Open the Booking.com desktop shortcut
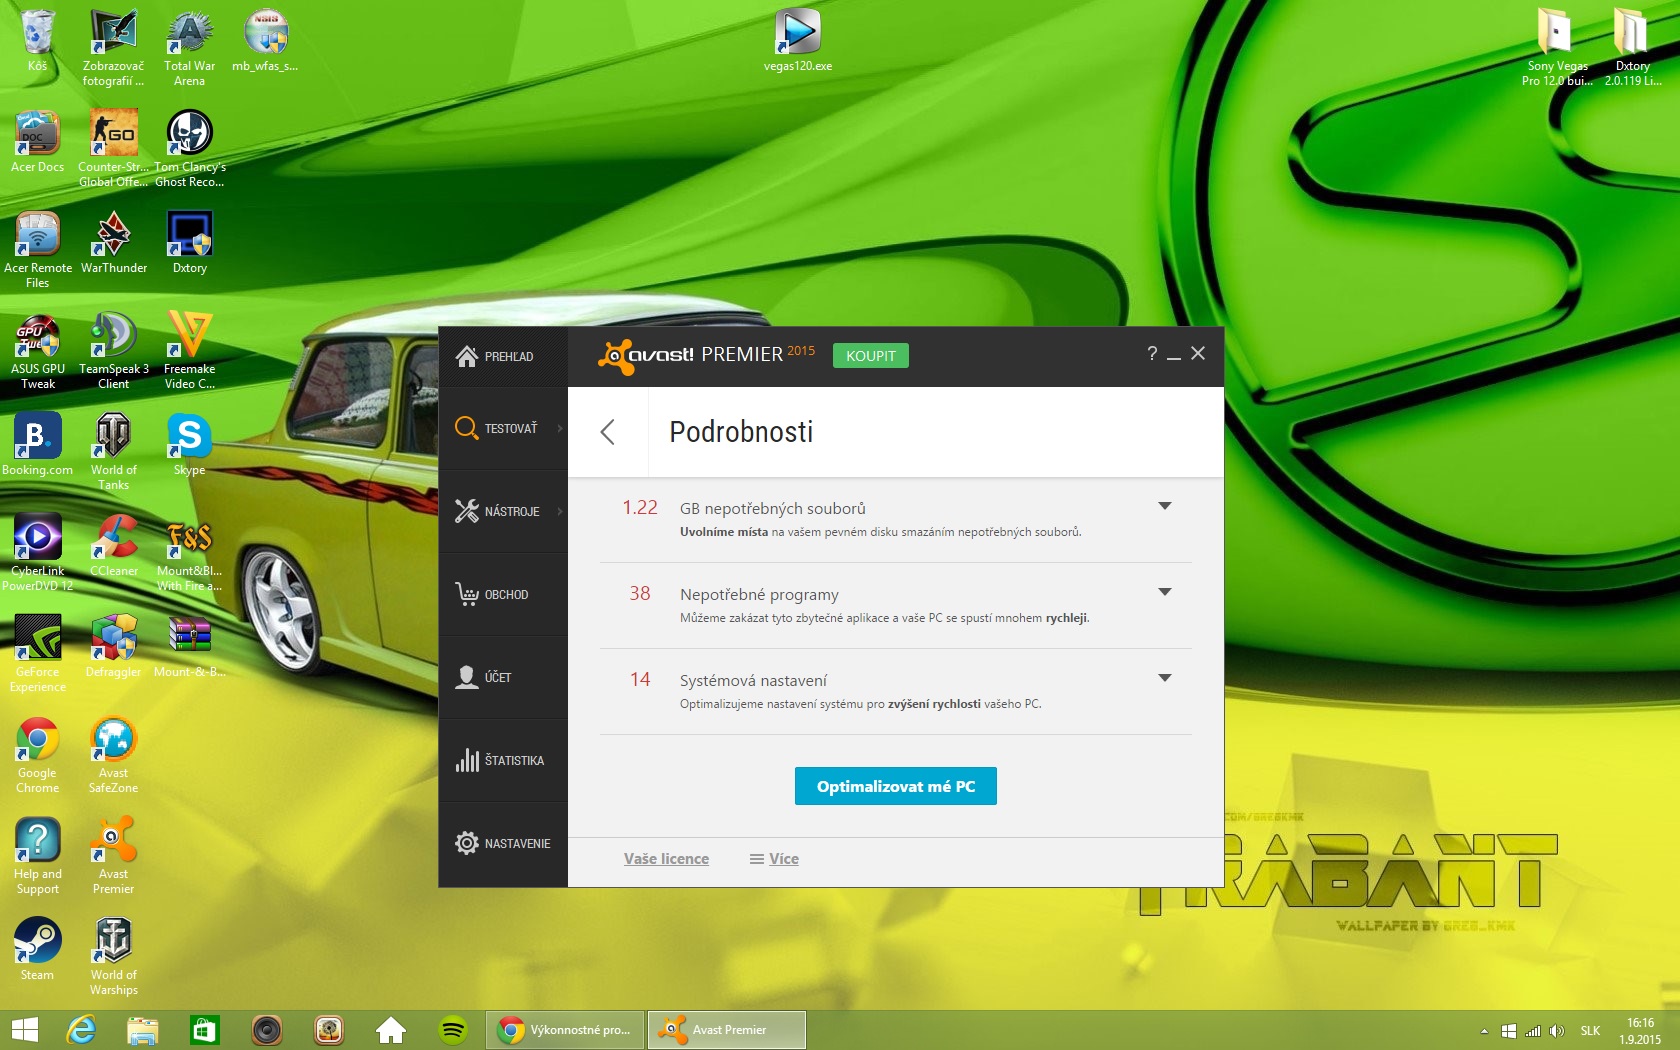 coord(37,446)
